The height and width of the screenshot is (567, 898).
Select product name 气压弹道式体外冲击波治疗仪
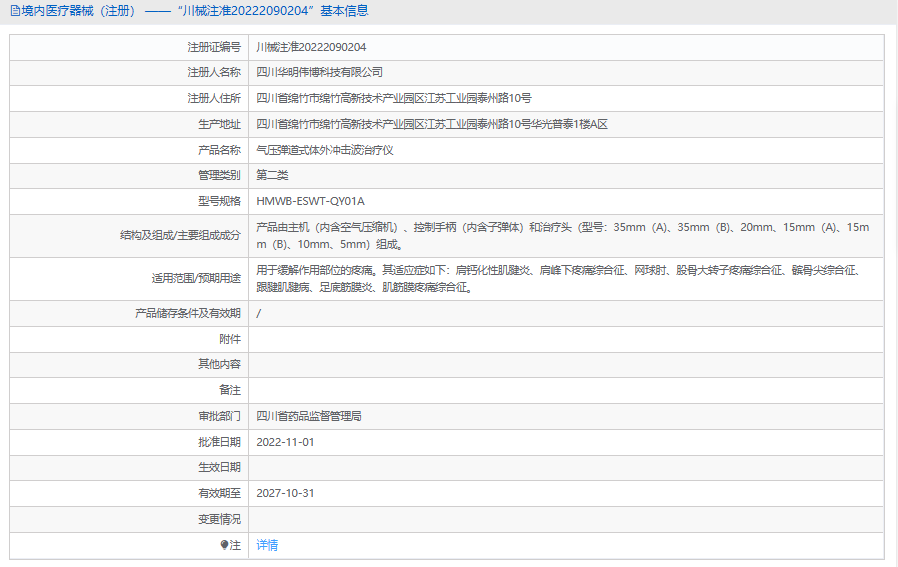325,150
